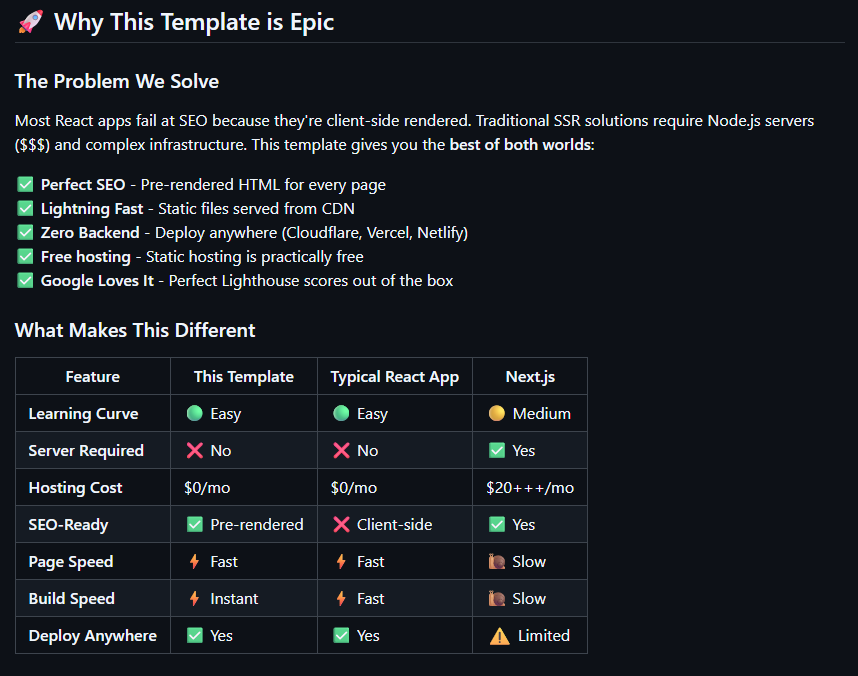
Task: Click The Problem We Solve heading
Action: click(x=117, y=81)
